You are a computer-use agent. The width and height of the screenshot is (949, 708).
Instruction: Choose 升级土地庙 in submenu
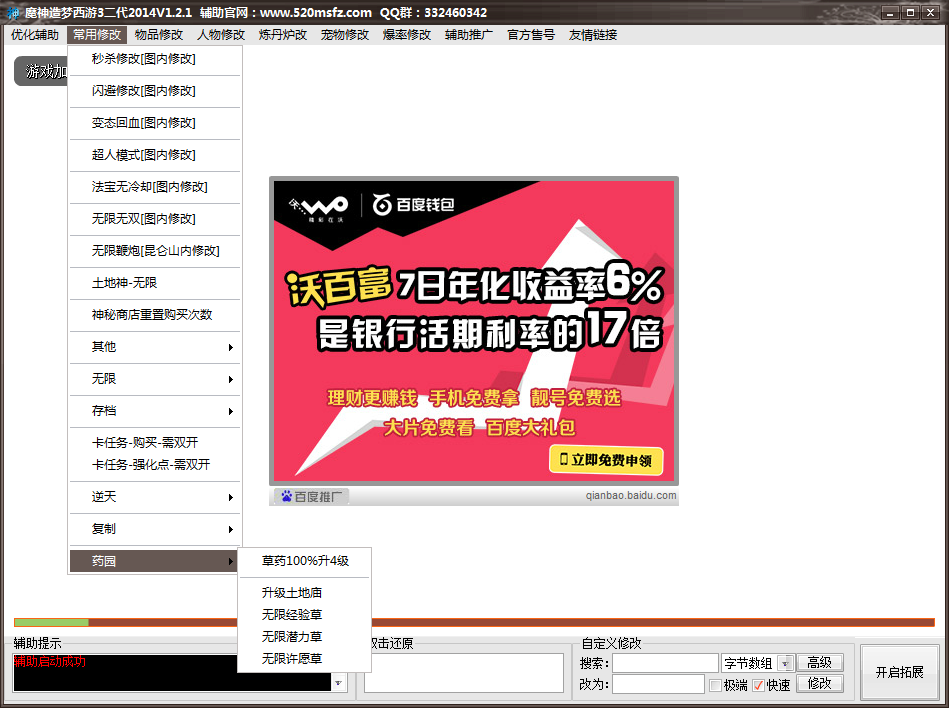pos(304,593)
